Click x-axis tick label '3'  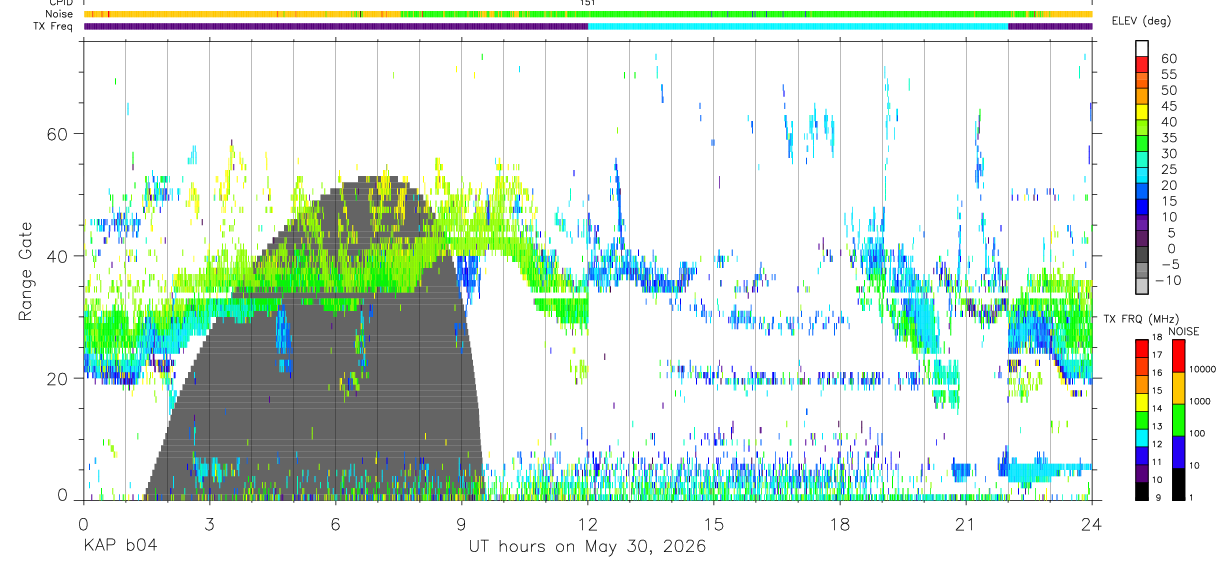pos(209,525)
